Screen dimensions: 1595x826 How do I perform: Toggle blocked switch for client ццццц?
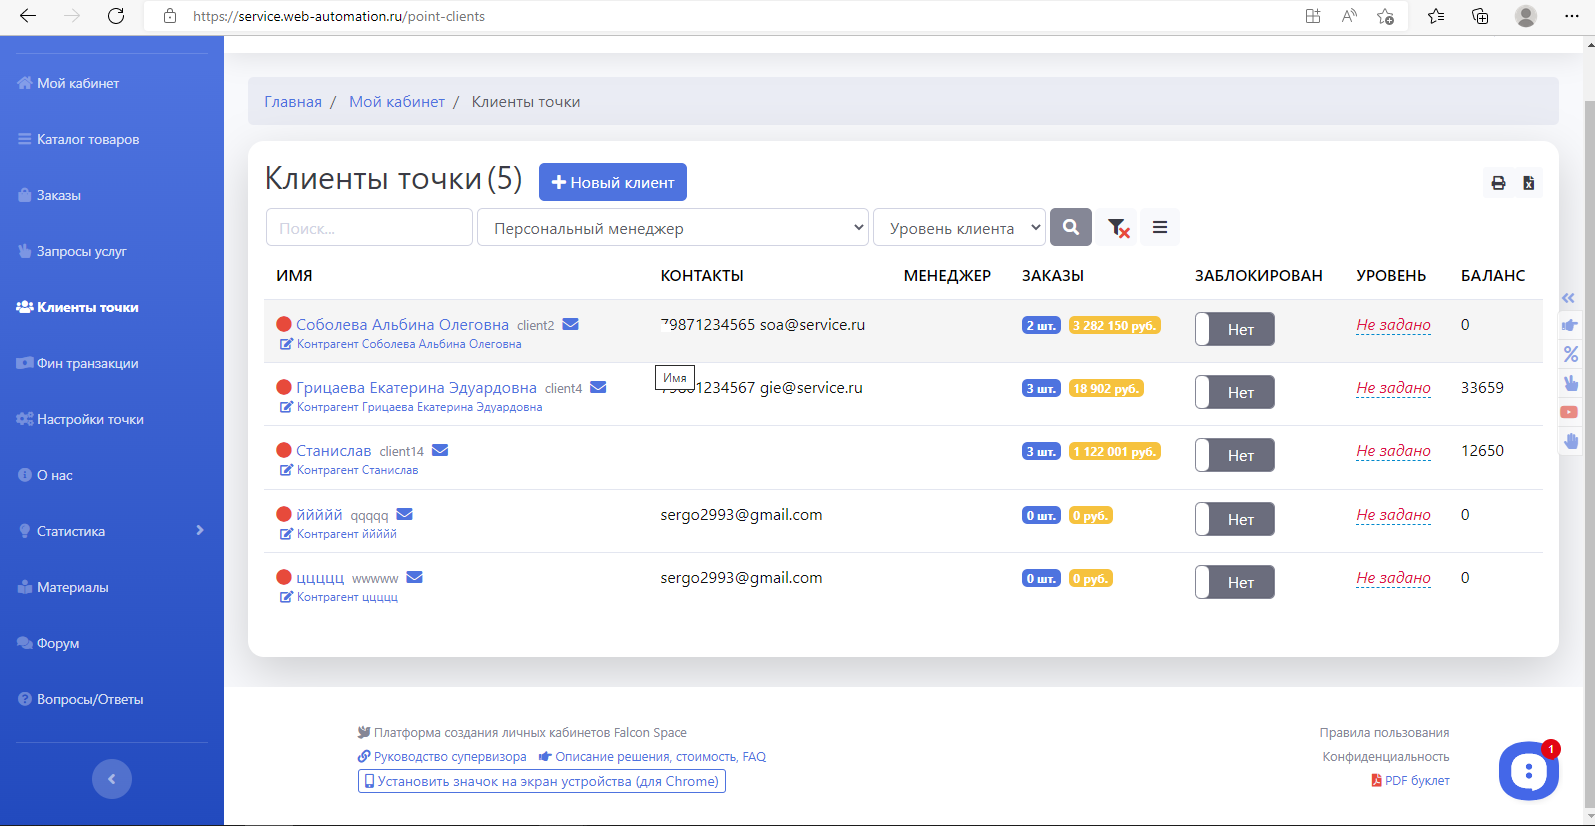[x=1234, y=582]
